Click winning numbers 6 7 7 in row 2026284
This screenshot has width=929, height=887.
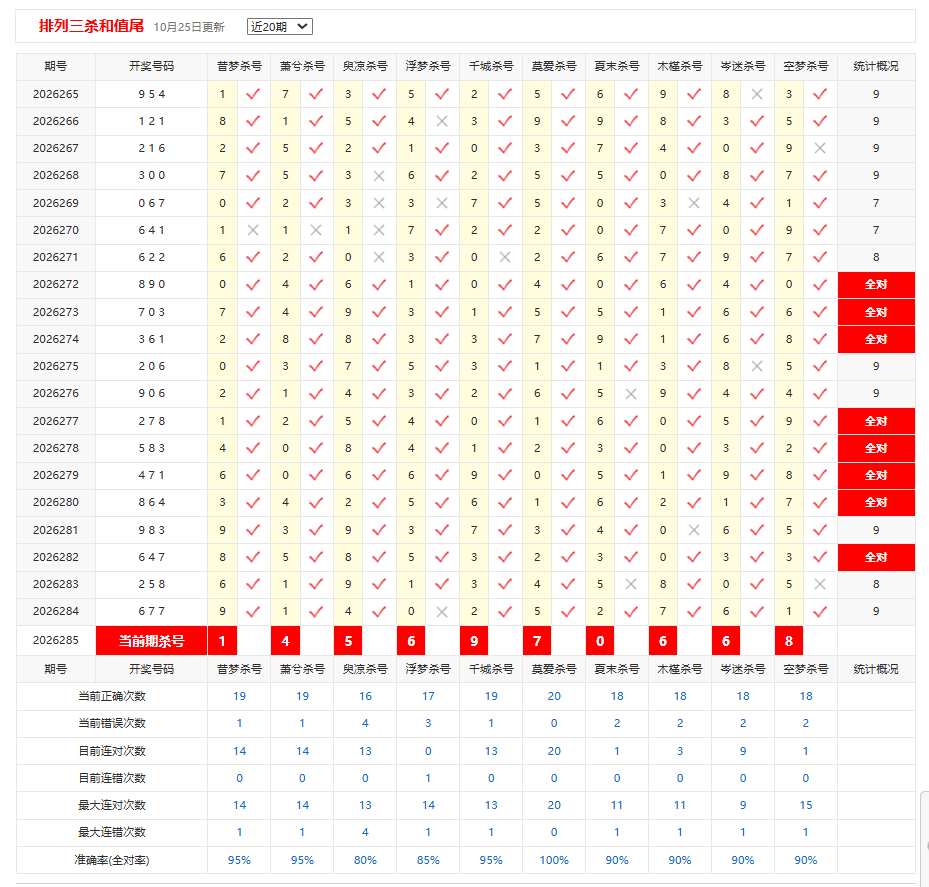coord(152,611)
